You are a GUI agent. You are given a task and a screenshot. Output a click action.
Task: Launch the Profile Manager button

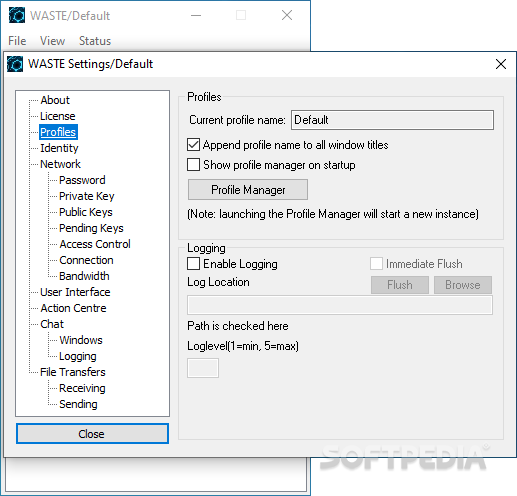coord(248,190)
